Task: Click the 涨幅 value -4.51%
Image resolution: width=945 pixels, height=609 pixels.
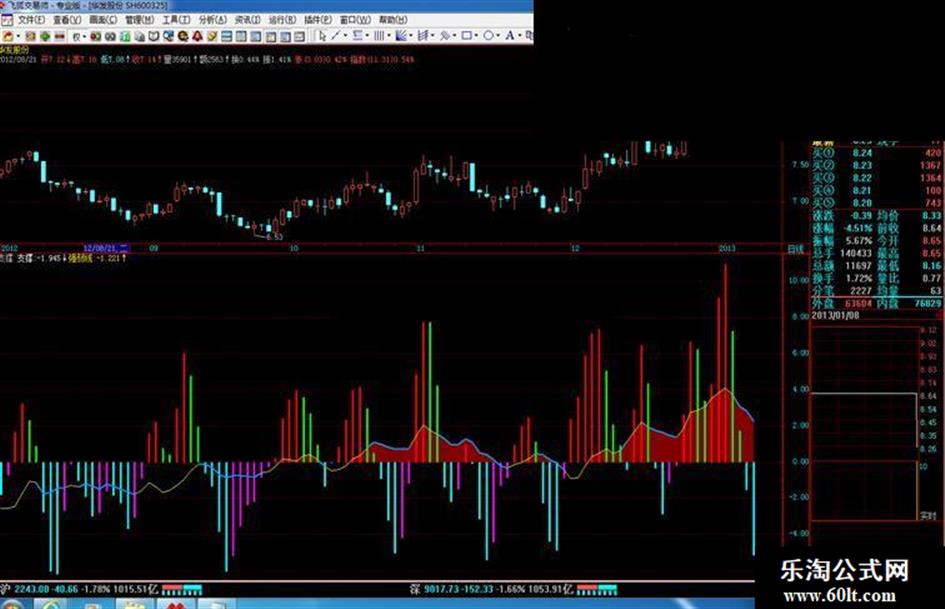Action: click(x=858, y=229)
